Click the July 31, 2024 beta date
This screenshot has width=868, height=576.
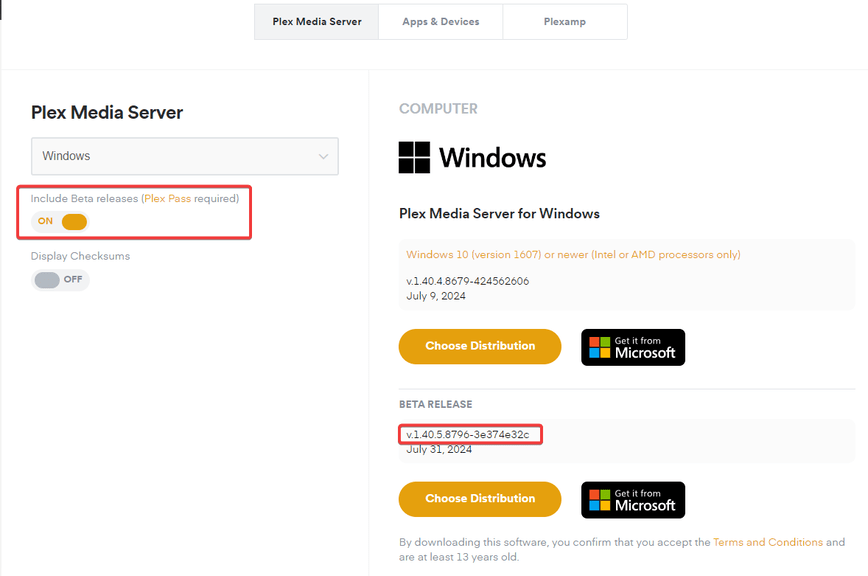point(439,449)
